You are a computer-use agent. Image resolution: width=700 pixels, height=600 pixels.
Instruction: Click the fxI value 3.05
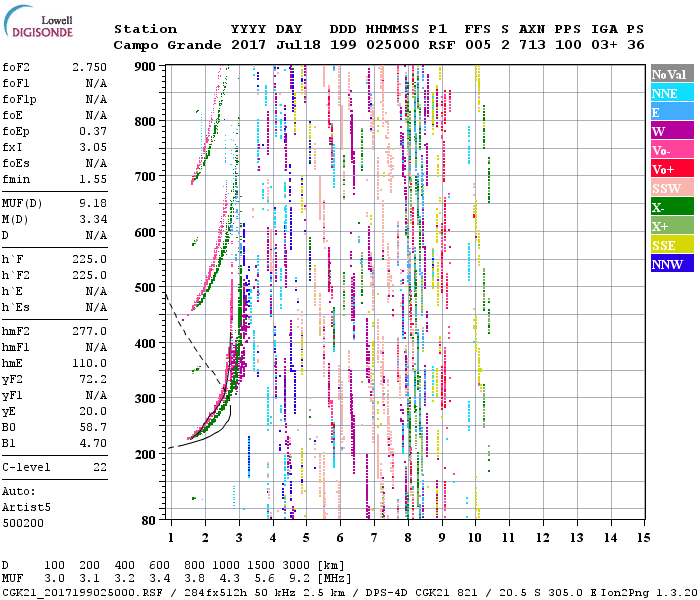[93, 148]
